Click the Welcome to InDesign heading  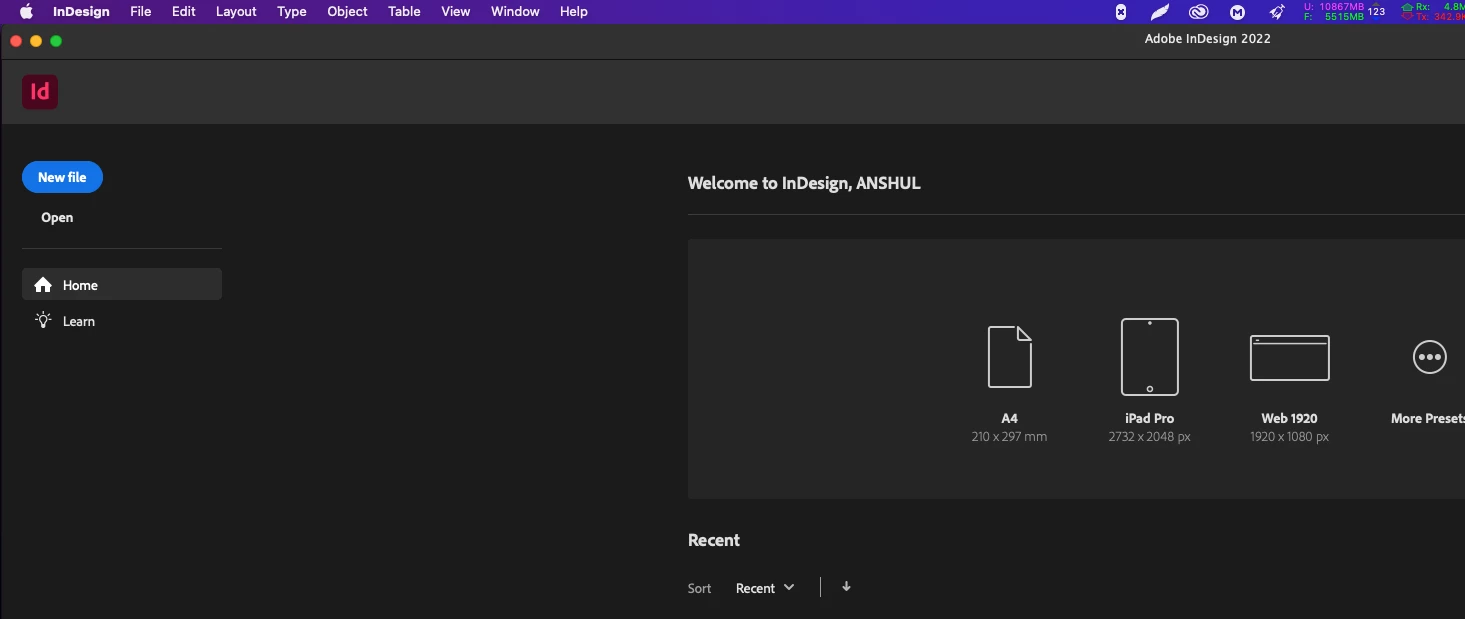tap(804, 183)
